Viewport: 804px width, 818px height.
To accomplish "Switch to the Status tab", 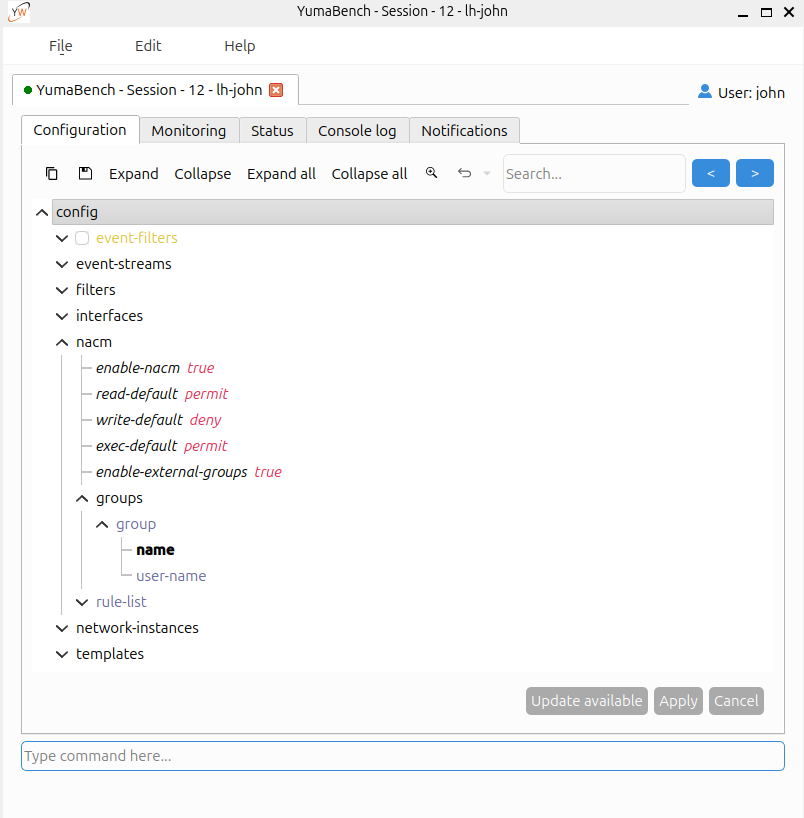I will pyautogui.click(x=272, y=130).
